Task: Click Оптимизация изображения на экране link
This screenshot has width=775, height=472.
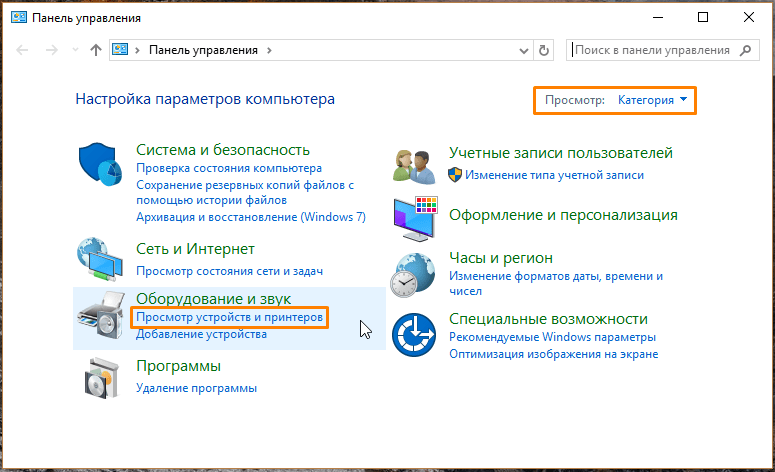Action: [554, 354]
